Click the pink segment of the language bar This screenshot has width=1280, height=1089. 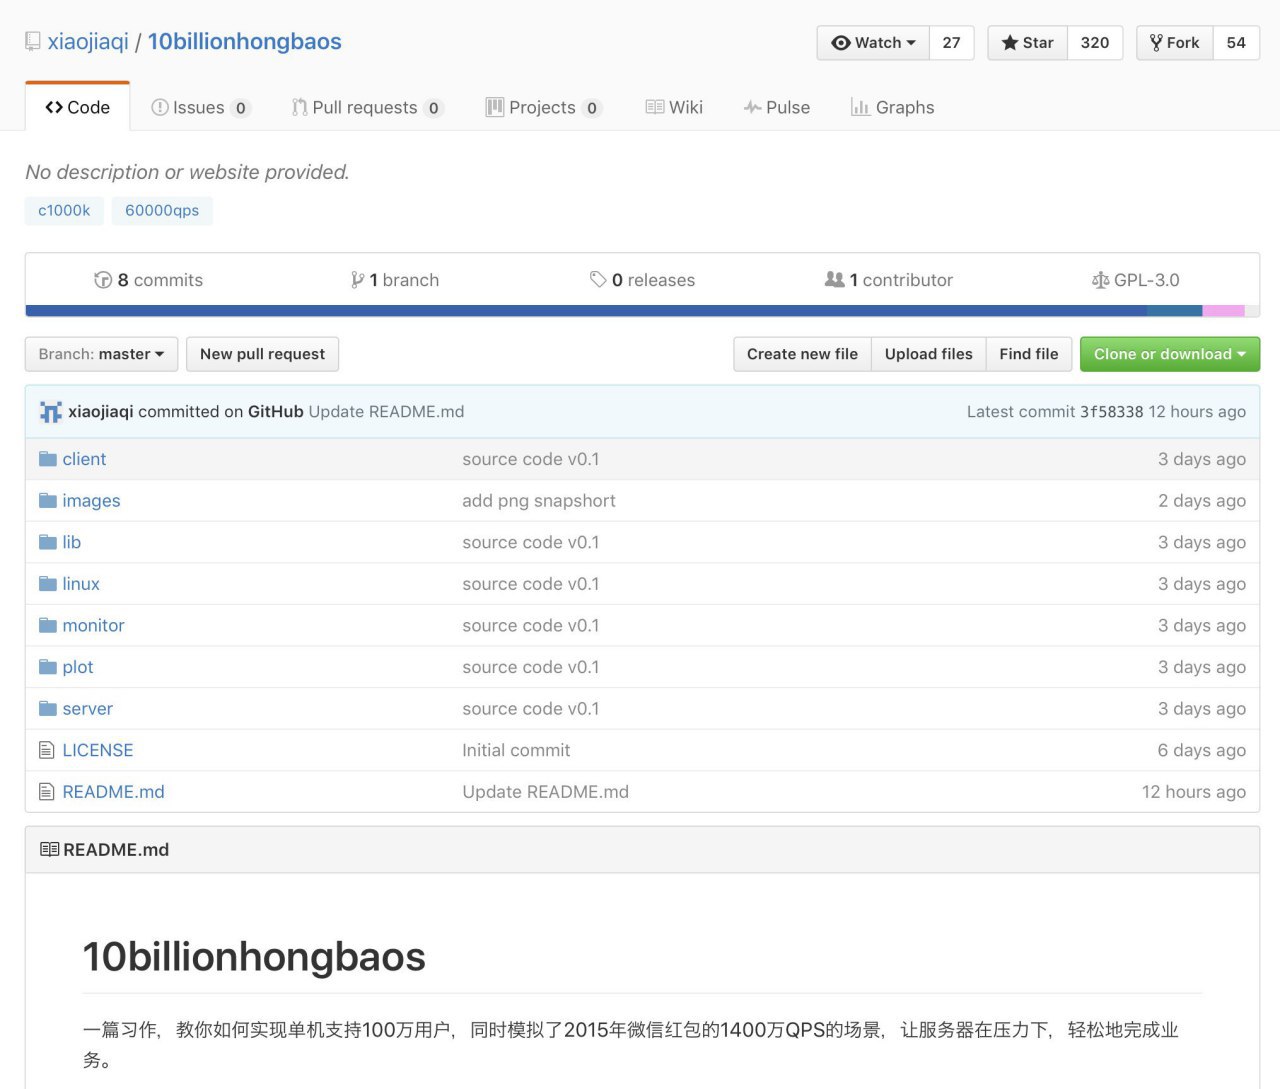pos(1223,311)
